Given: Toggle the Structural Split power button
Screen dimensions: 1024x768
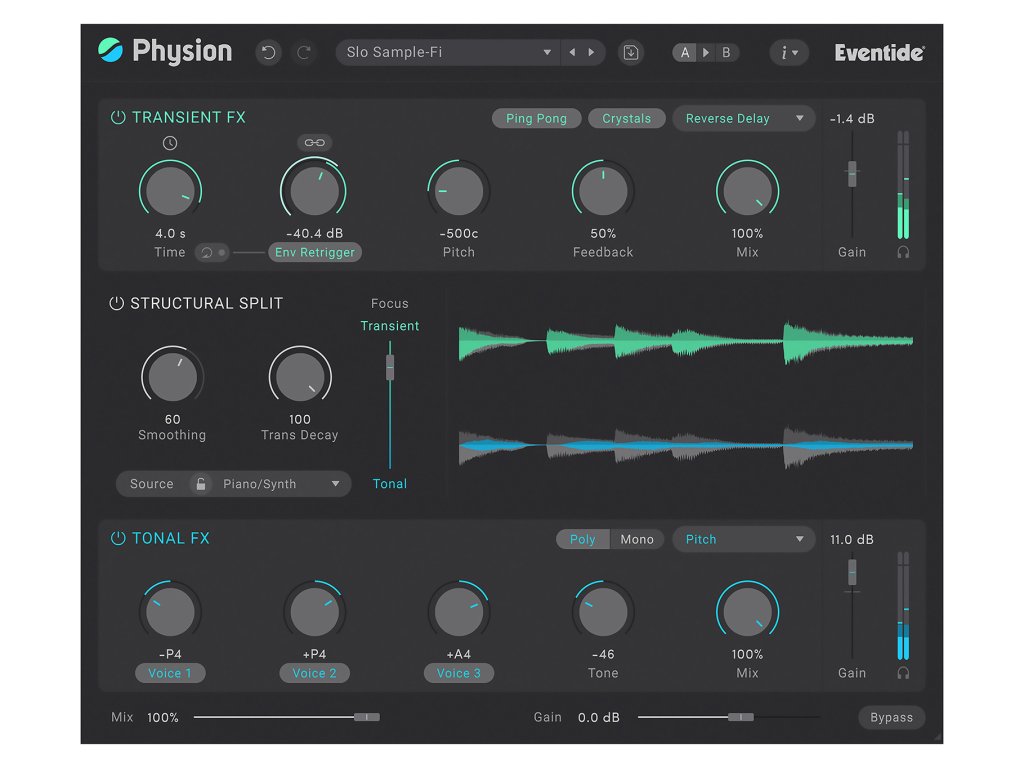Looking at the screenshot, I should pos(117,304).
